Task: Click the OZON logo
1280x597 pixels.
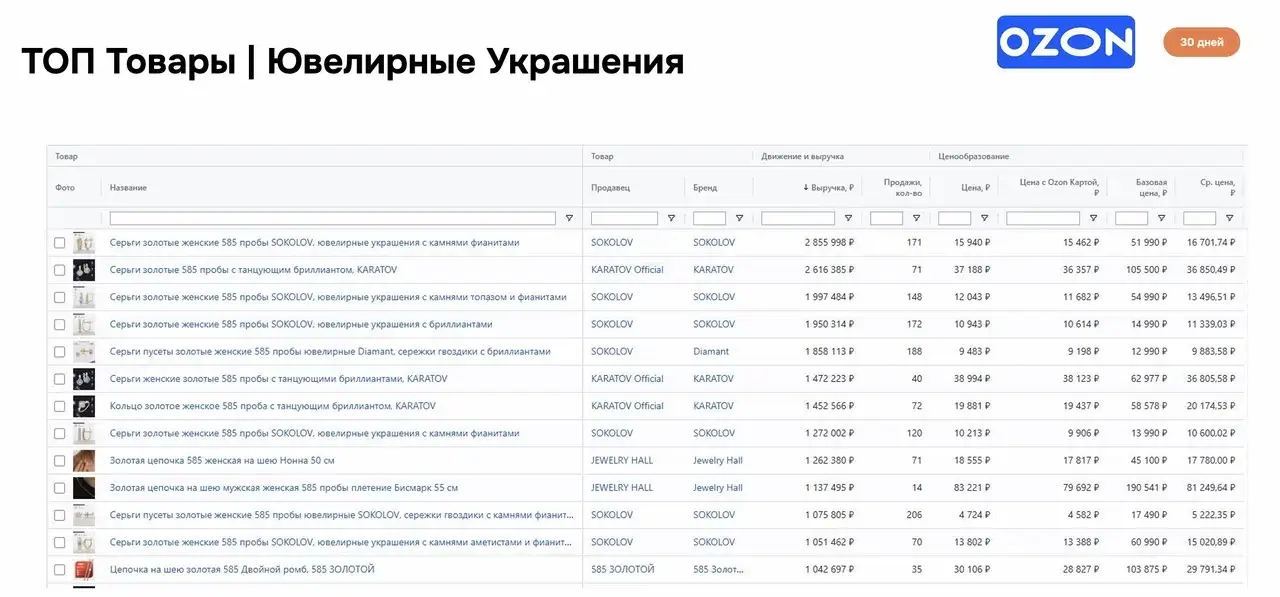Action: pyautogui.click(x=1065, y=42)
